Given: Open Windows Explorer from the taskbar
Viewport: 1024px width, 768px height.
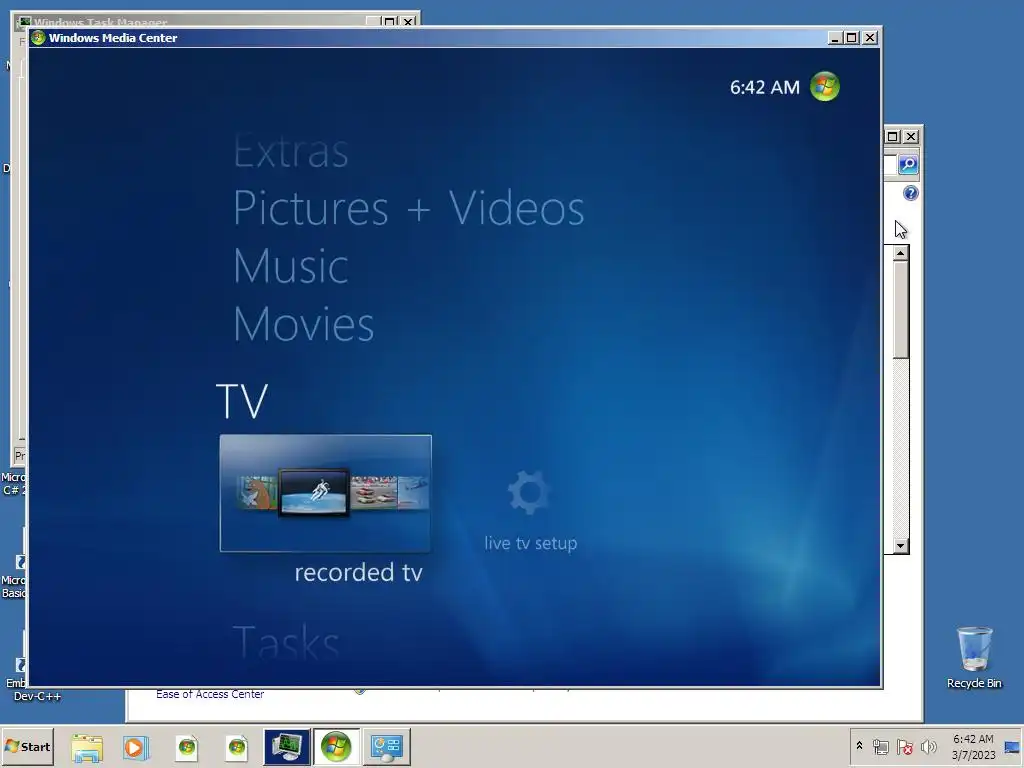Looking at the screenshot, I should click(x=87, y=747).
